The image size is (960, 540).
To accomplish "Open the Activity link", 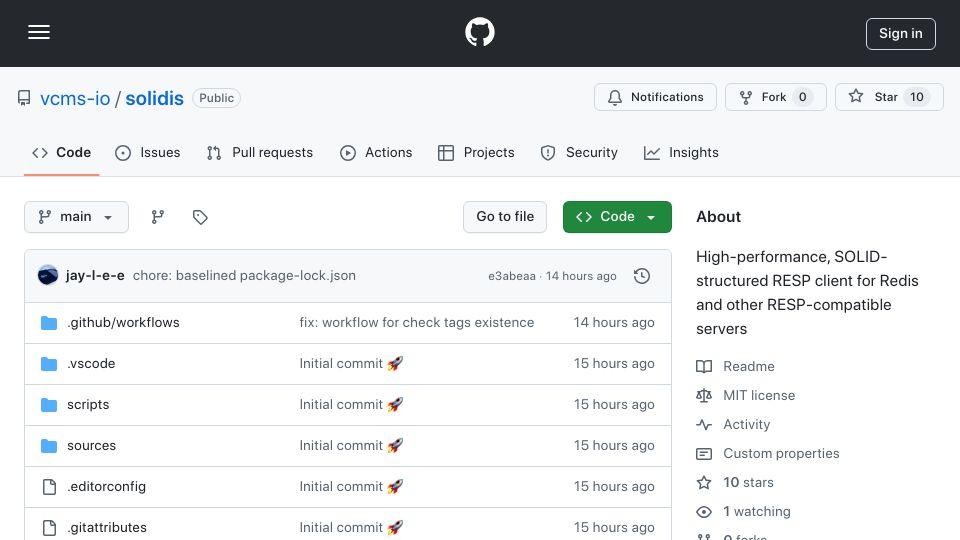I will (x=733, y=424).
